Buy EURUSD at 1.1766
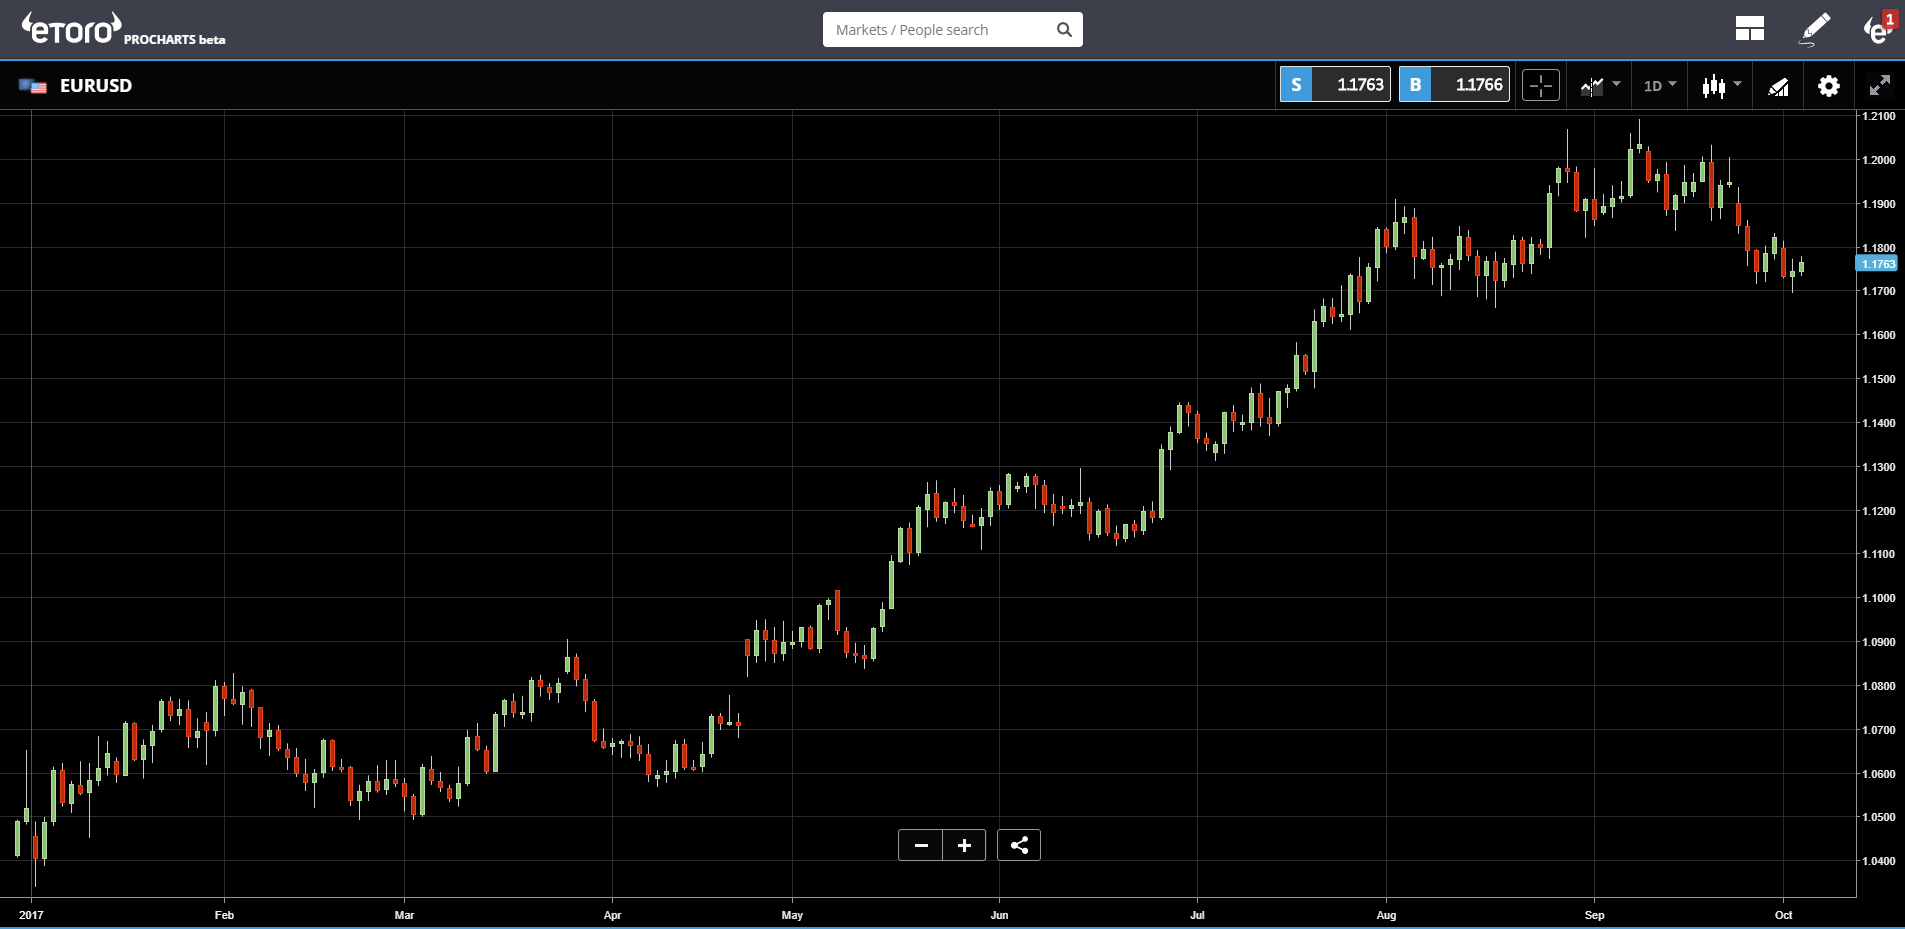The height and width of the screenshot is (929, 1905). click(x=1454, y=85)
